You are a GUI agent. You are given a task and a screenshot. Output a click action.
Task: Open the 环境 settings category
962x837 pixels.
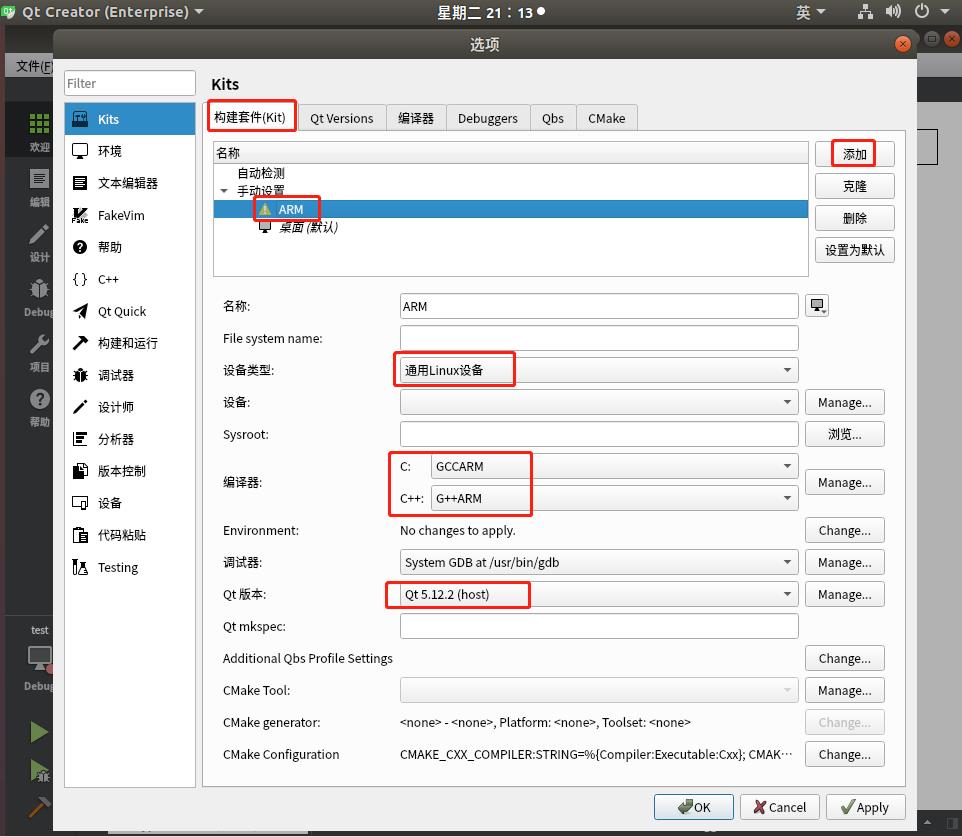129,151
